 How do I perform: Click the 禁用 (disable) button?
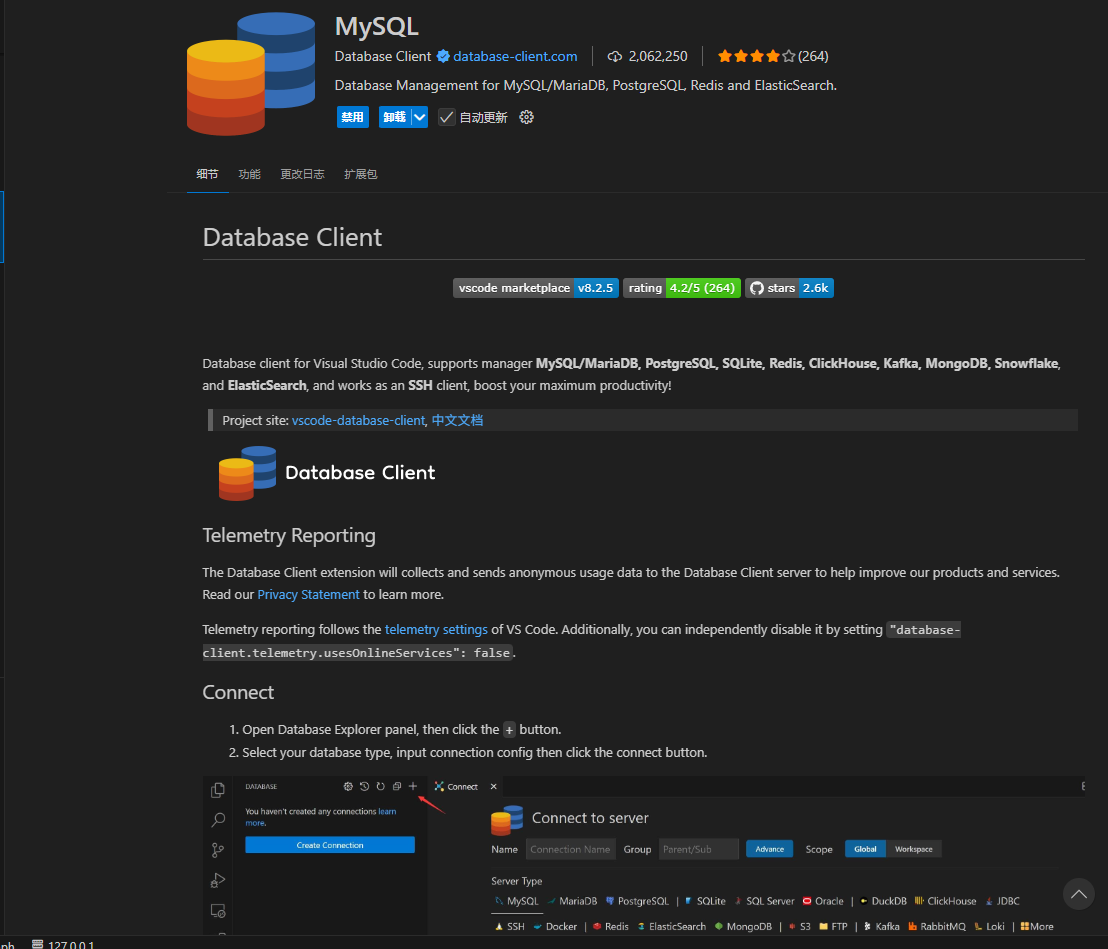click(353, 117)
